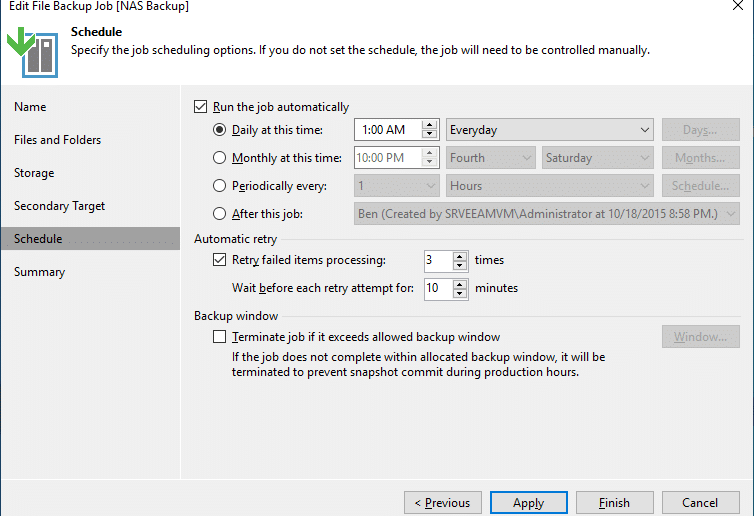Open the Secondary Target step
This screenshot has width=754, height=516.
click(60, 206)
